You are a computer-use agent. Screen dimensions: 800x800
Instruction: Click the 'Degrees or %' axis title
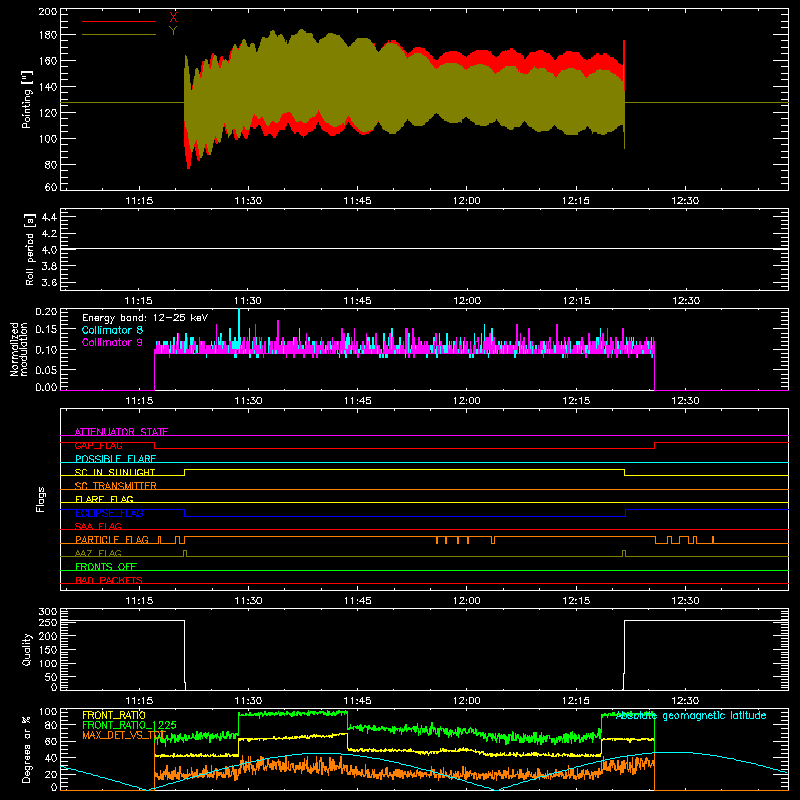tap(27, 749)
